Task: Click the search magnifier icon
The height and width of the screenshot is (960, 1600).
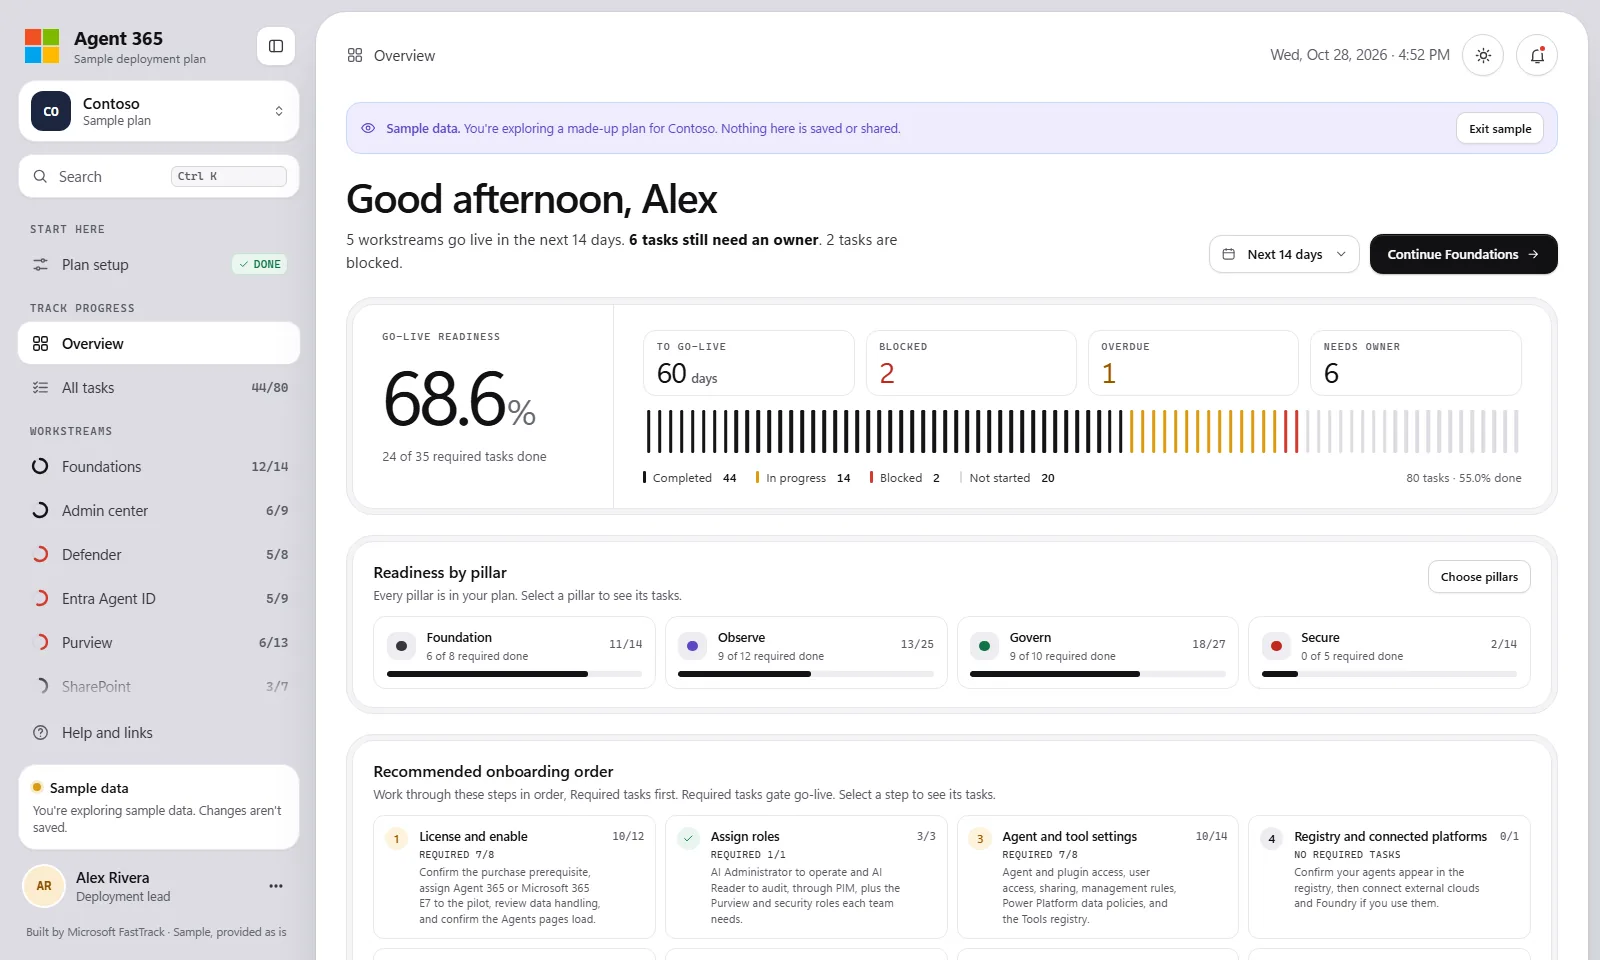Action: click(x=40, y=176)
